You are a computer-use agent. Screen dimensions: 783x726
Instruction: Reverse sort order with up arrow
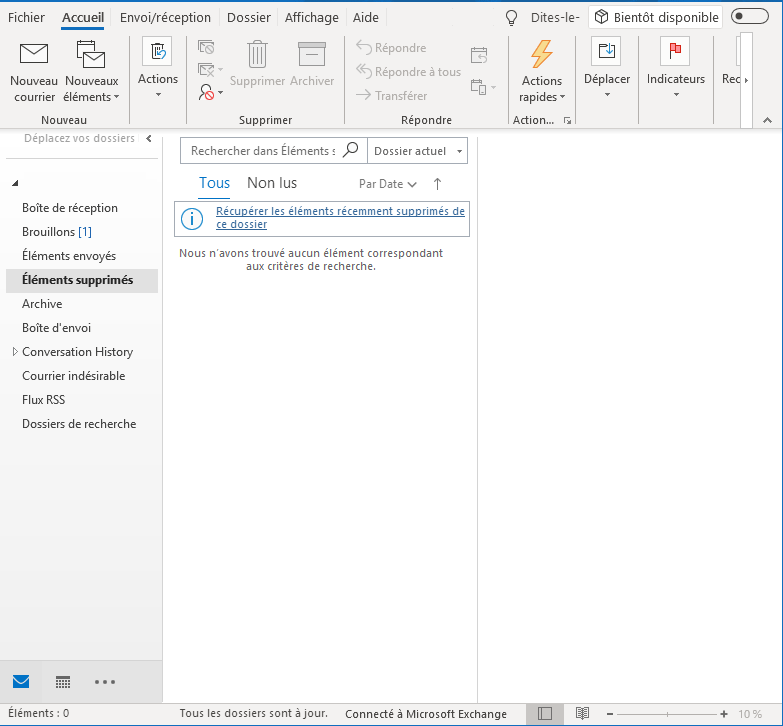pos(437,184)
